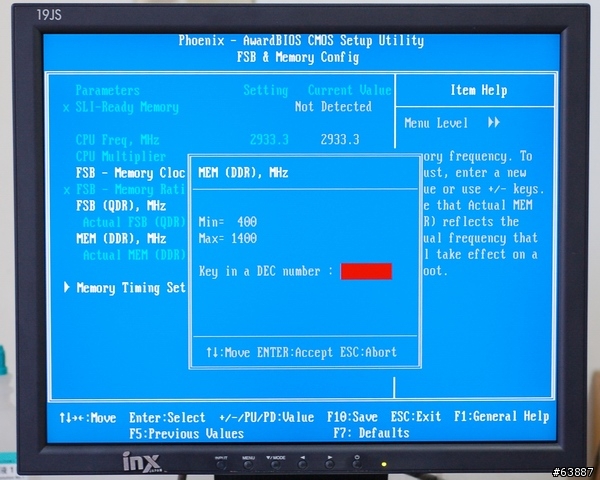Click ENTER:Accept in the dialog footer
Screen dimensions: 600x480
[295, 352]
